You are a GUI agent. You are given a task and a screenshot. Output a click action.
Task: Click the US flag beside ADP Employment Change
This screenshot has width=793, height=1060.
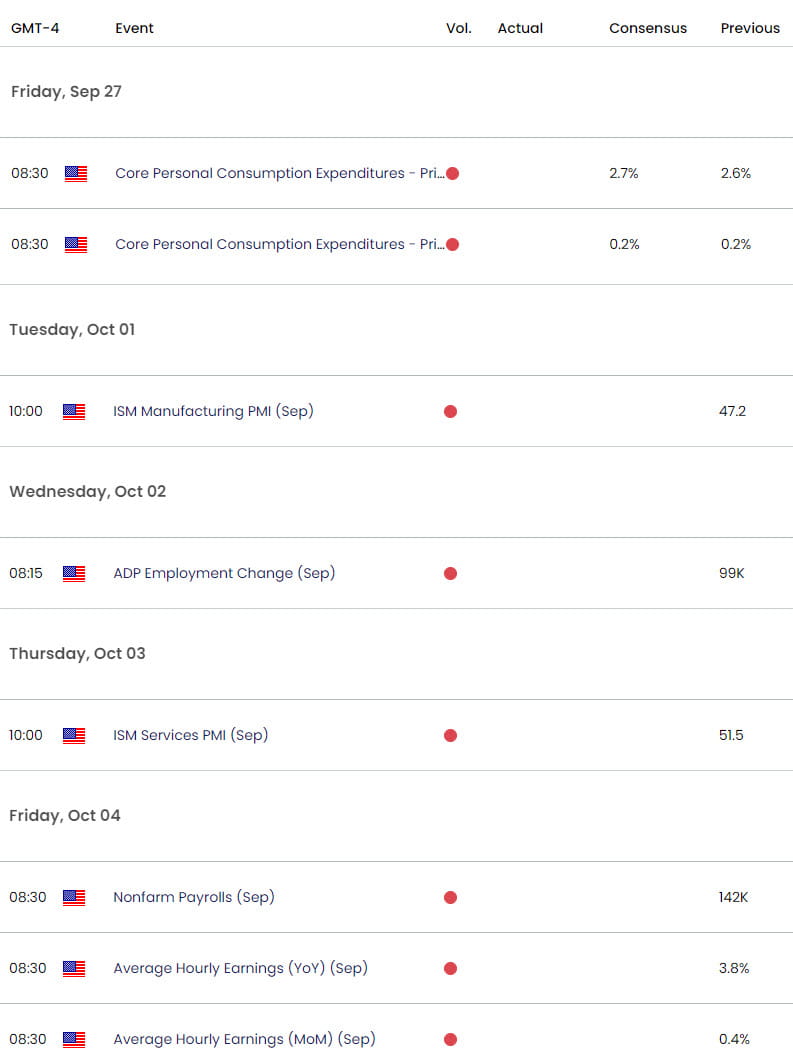tap(74, 573)
